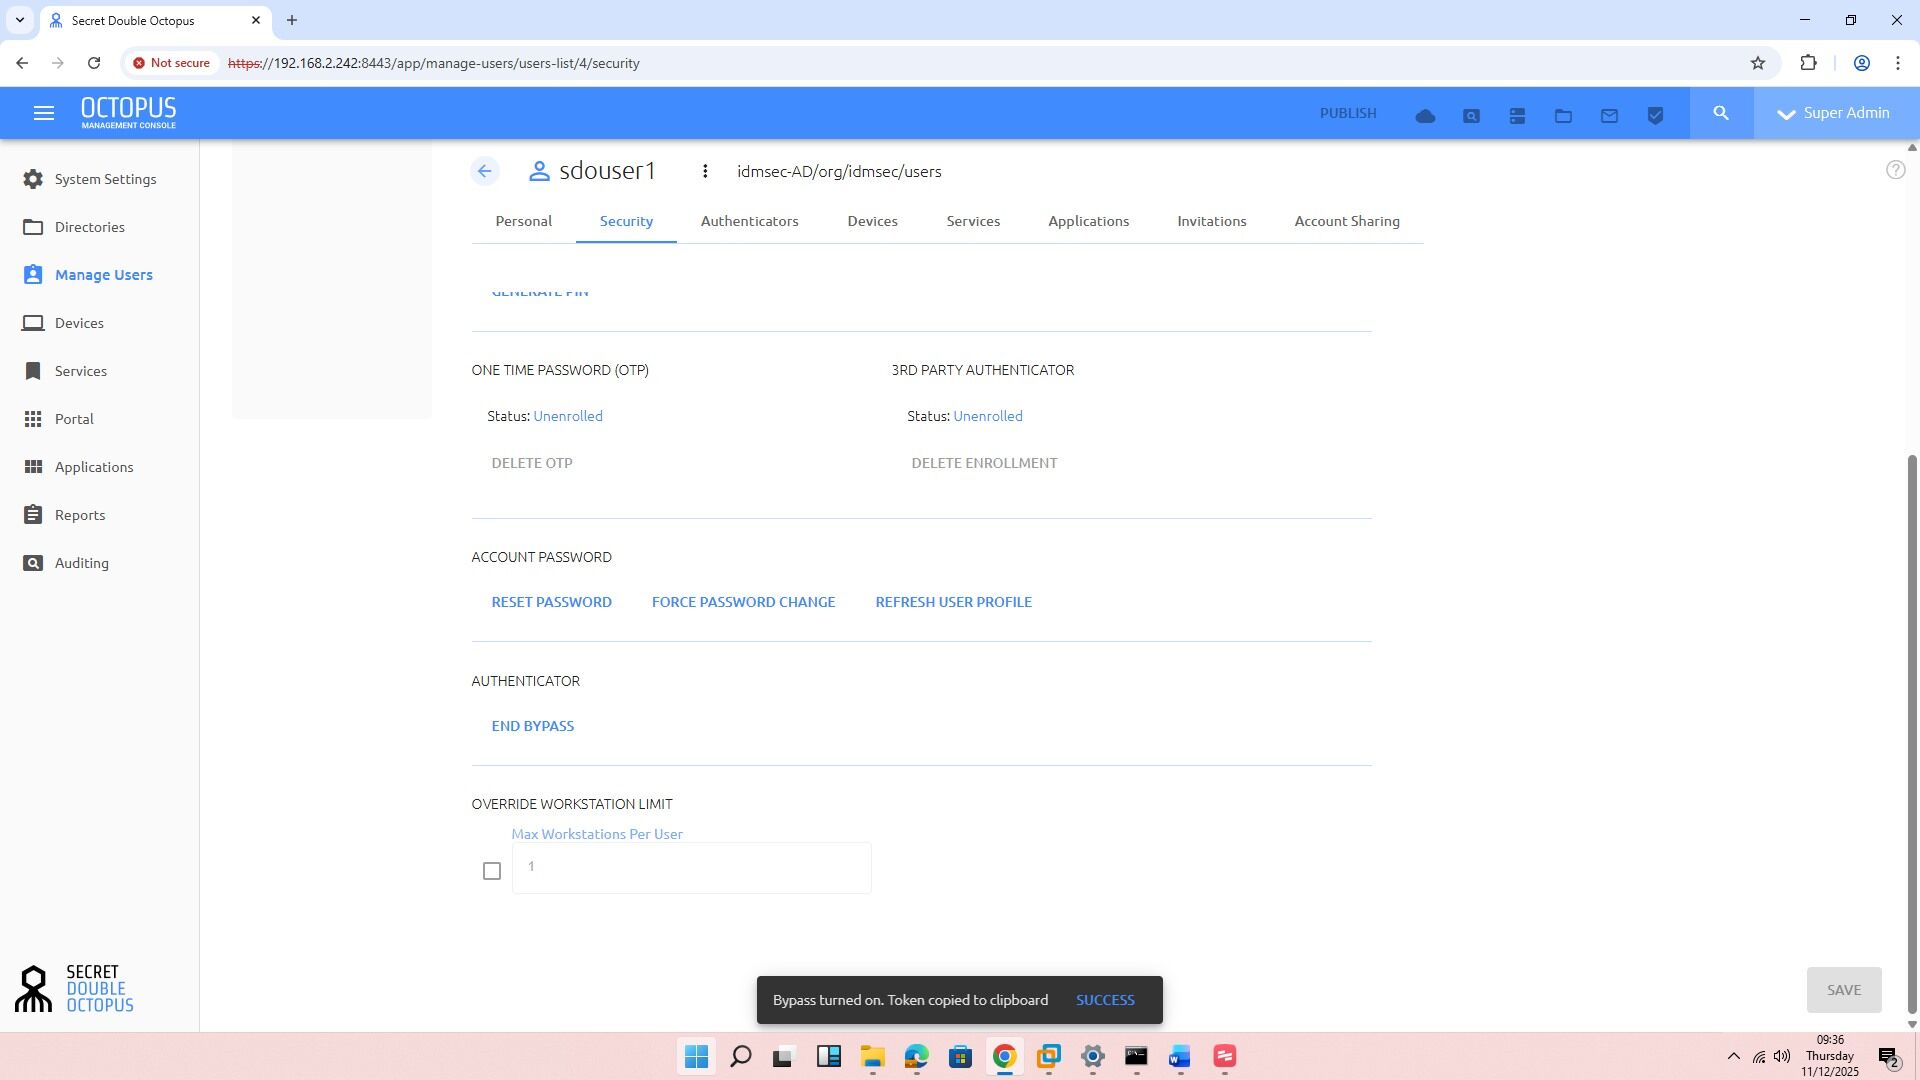
Task: Click the cloud icon in header
Action: [1425, 116]
